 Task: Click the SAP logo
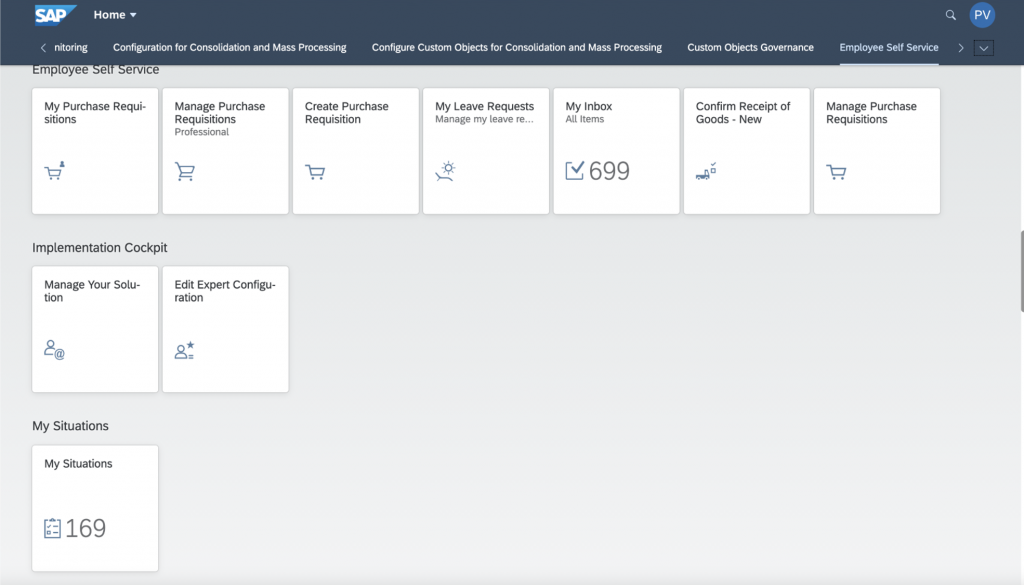click(x=56, y=14)
